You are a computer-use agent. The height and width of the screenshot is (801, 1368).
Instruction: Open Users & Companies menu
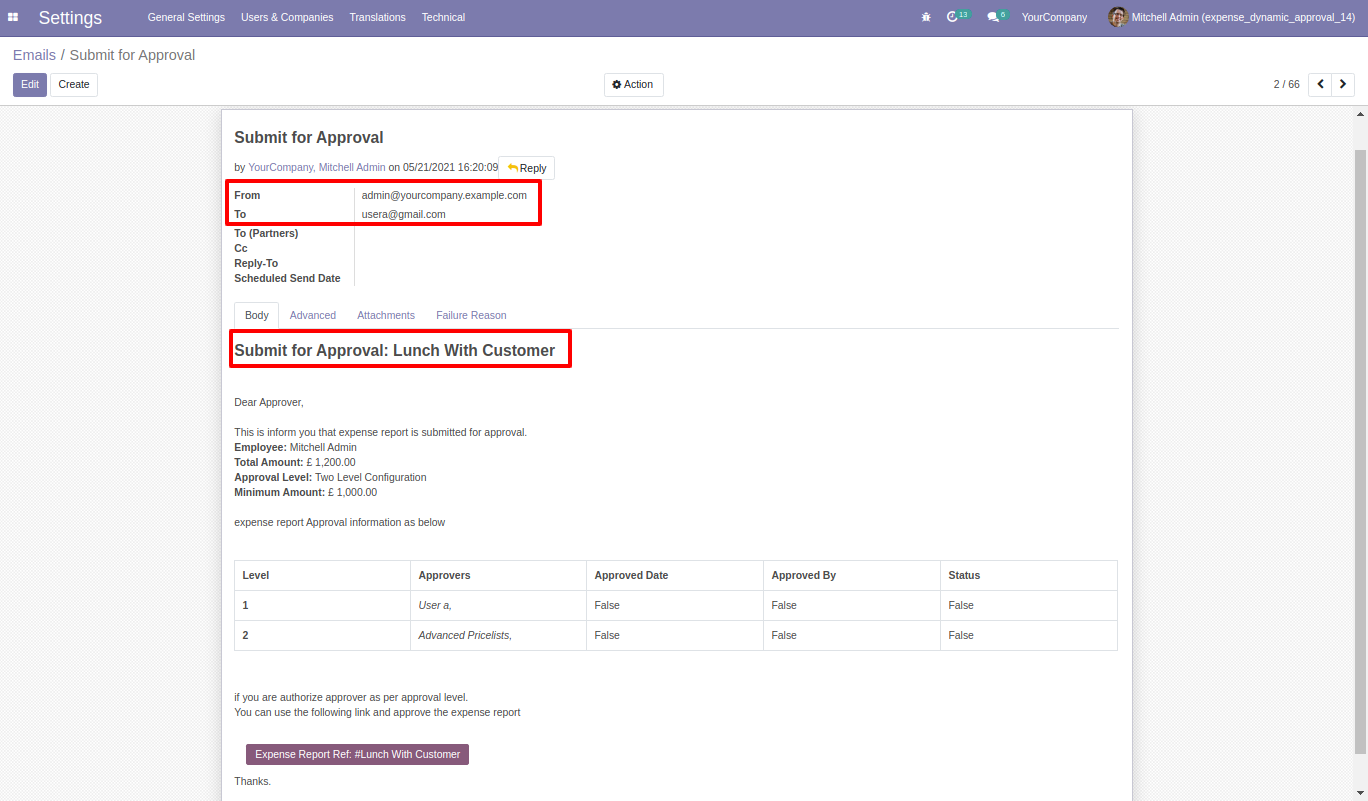pyautogui.click(x=287, y=17)
